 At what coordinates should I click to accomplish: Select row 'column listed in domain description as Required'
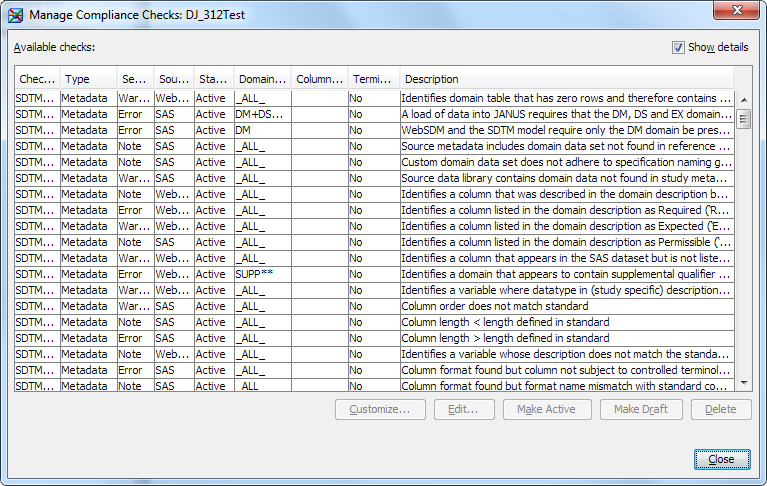pyautogui.click(x=374, y=210)
